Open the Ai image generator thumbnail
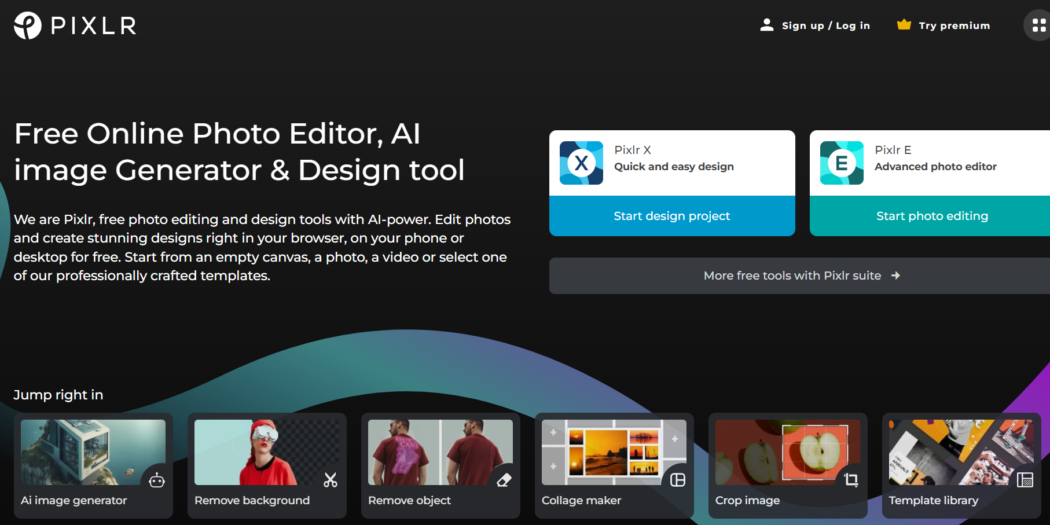The height and width of the screenshot is (525, 1050). (x=93, y=452)
